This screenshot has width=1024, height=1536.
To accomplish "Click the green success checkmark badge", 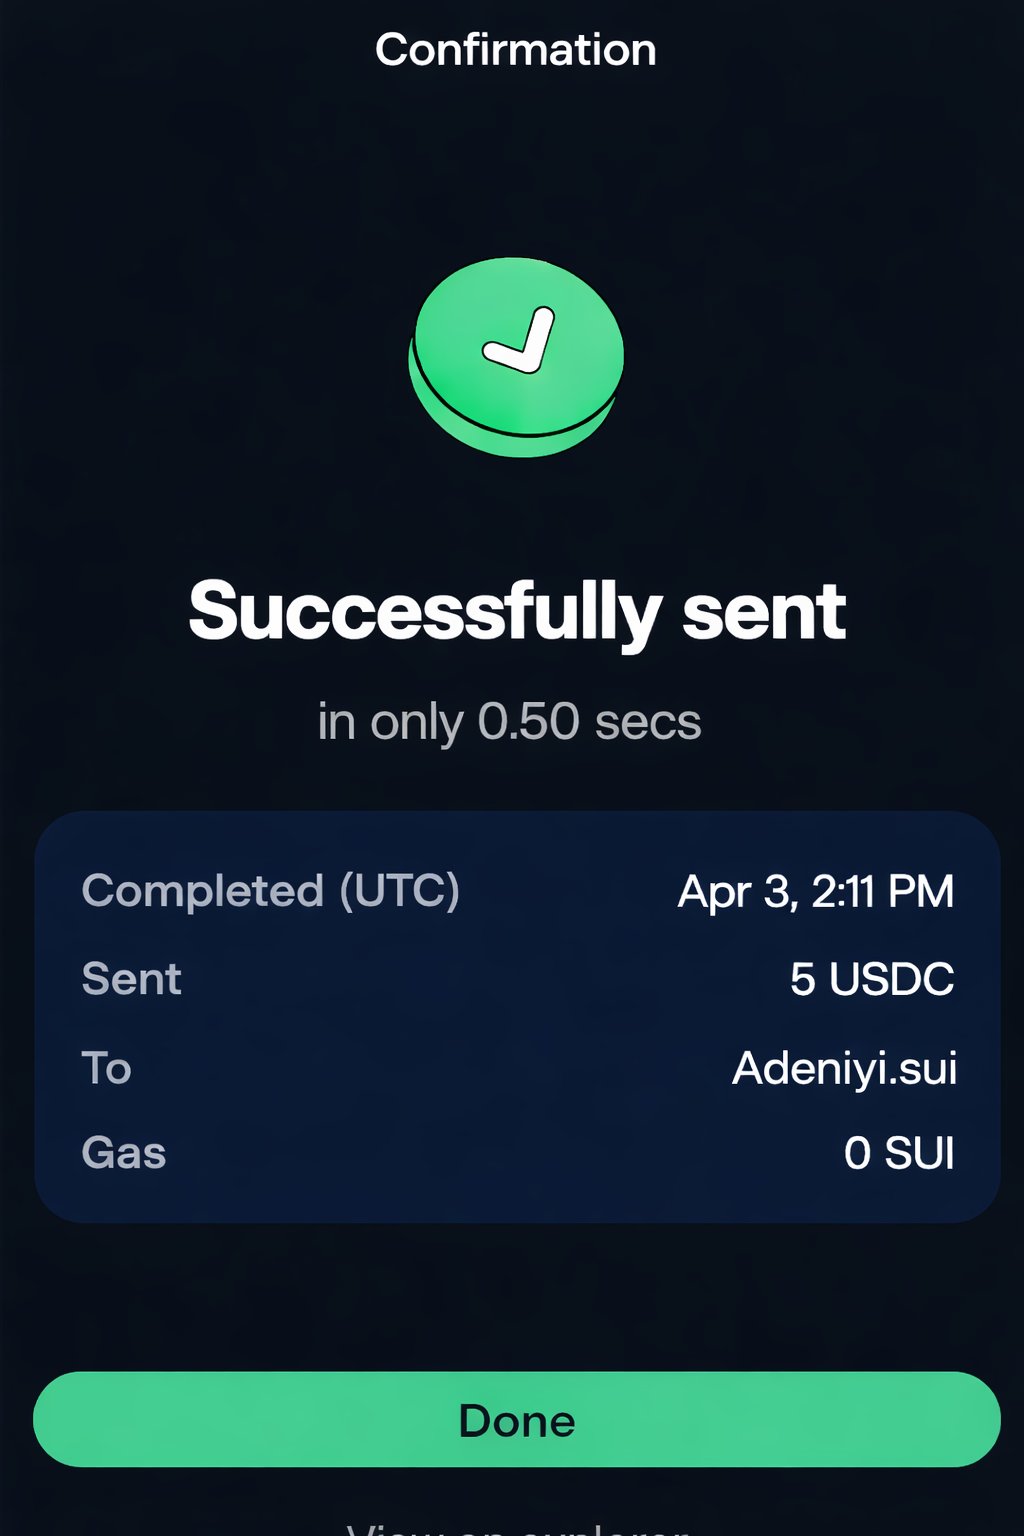I will point(516,356).
